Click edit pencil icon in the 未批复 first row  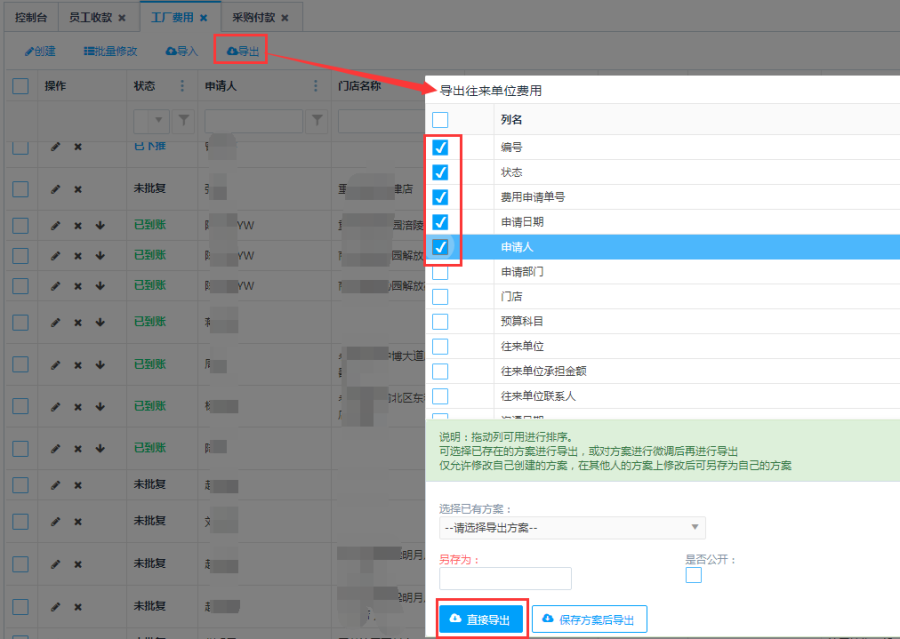click(56, 189)
